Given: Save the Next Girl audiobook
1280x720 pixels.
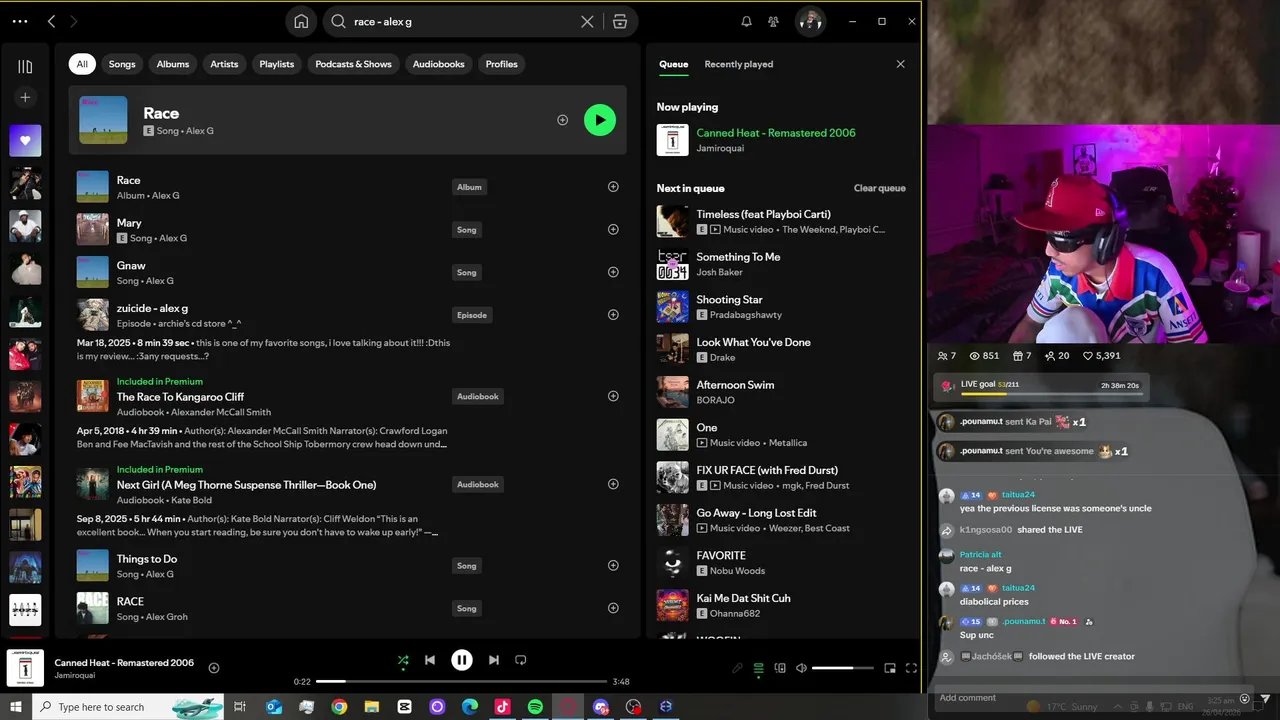Looking at the screenshot, I should click(x=613, y=484).
